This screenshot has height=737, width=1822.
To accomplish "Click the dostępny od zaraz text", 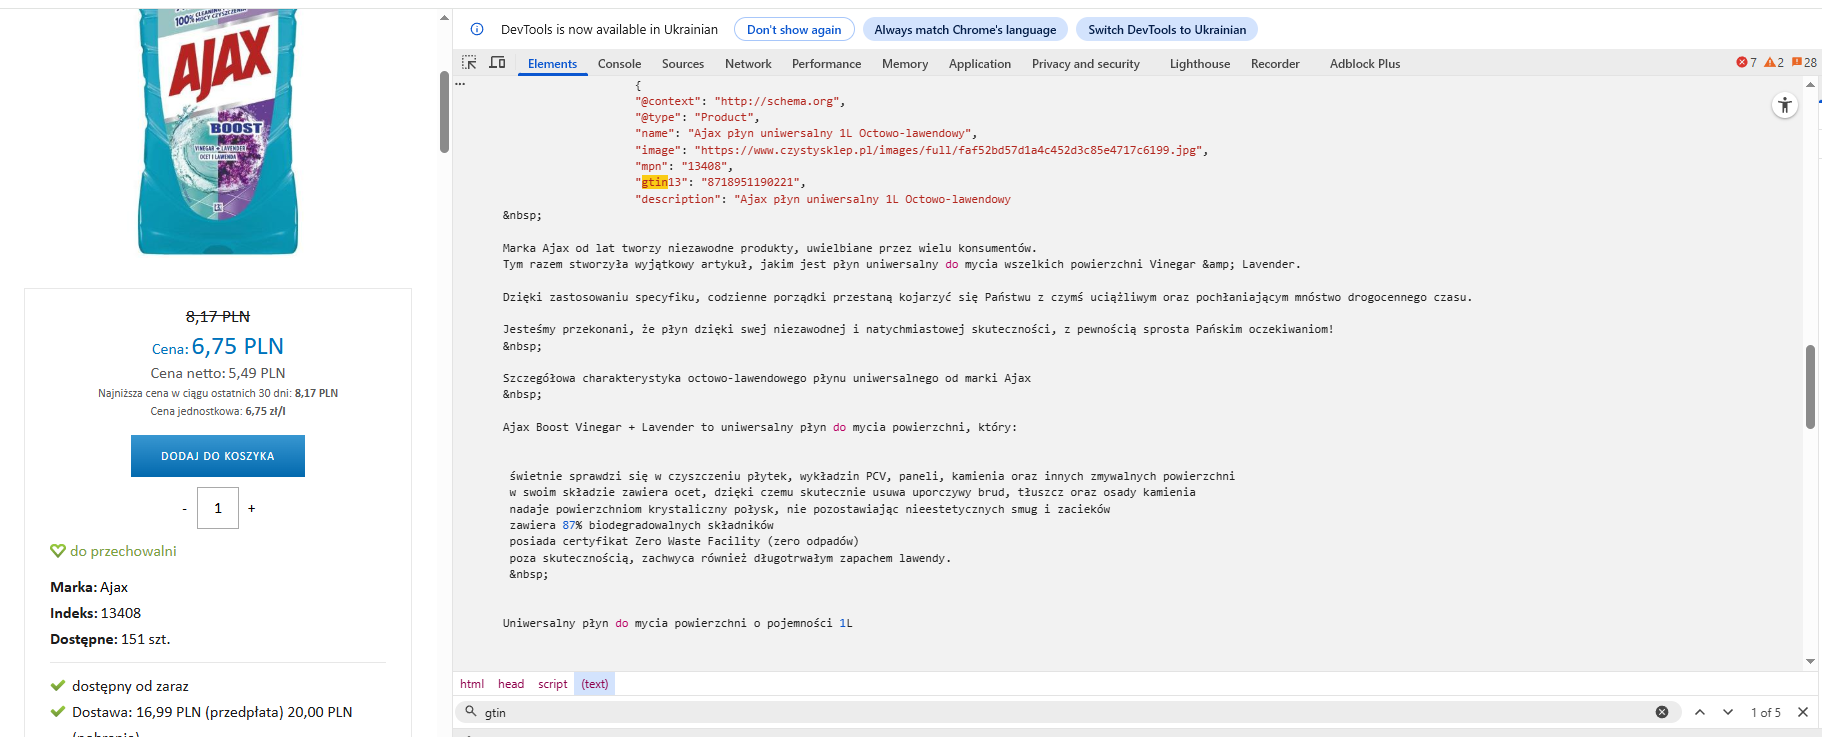I will point(130,686).
